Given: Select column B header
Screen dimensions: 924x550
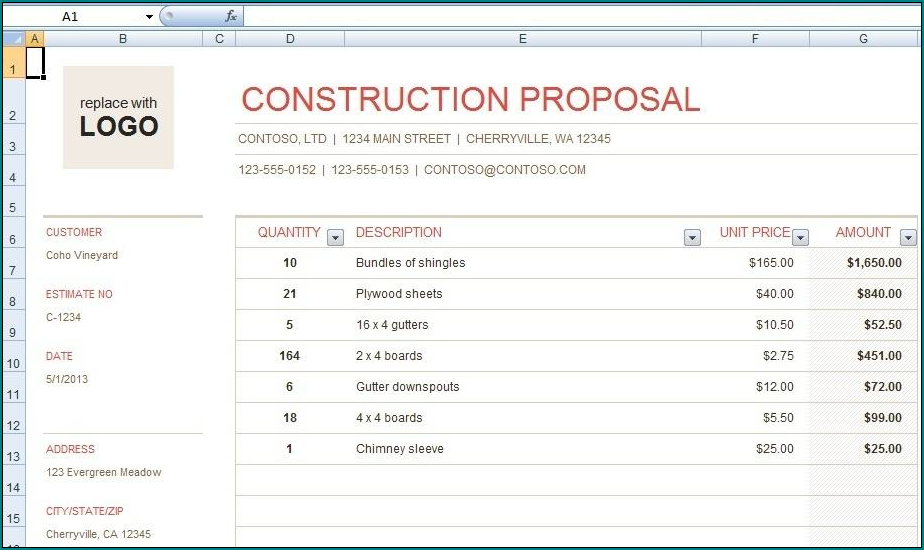Looking at the screenshot, I should (123, 39).
